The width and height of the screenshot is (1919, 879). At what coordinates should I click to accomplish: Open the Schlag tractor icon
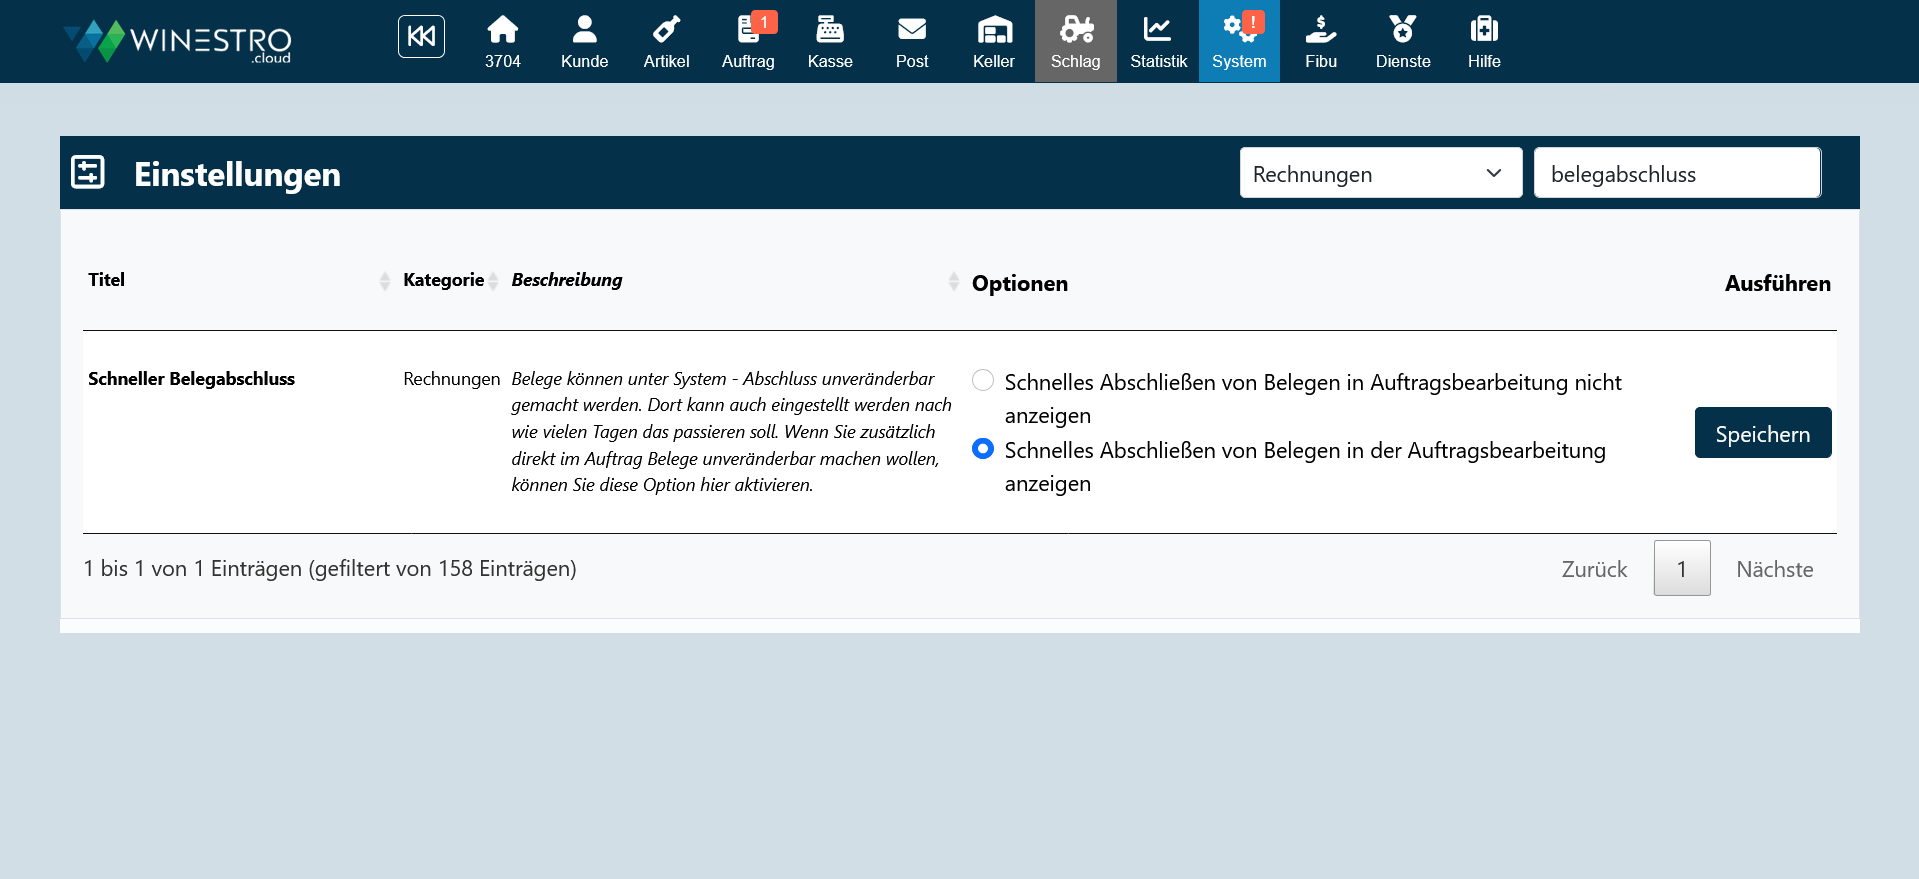[1075, 41]
